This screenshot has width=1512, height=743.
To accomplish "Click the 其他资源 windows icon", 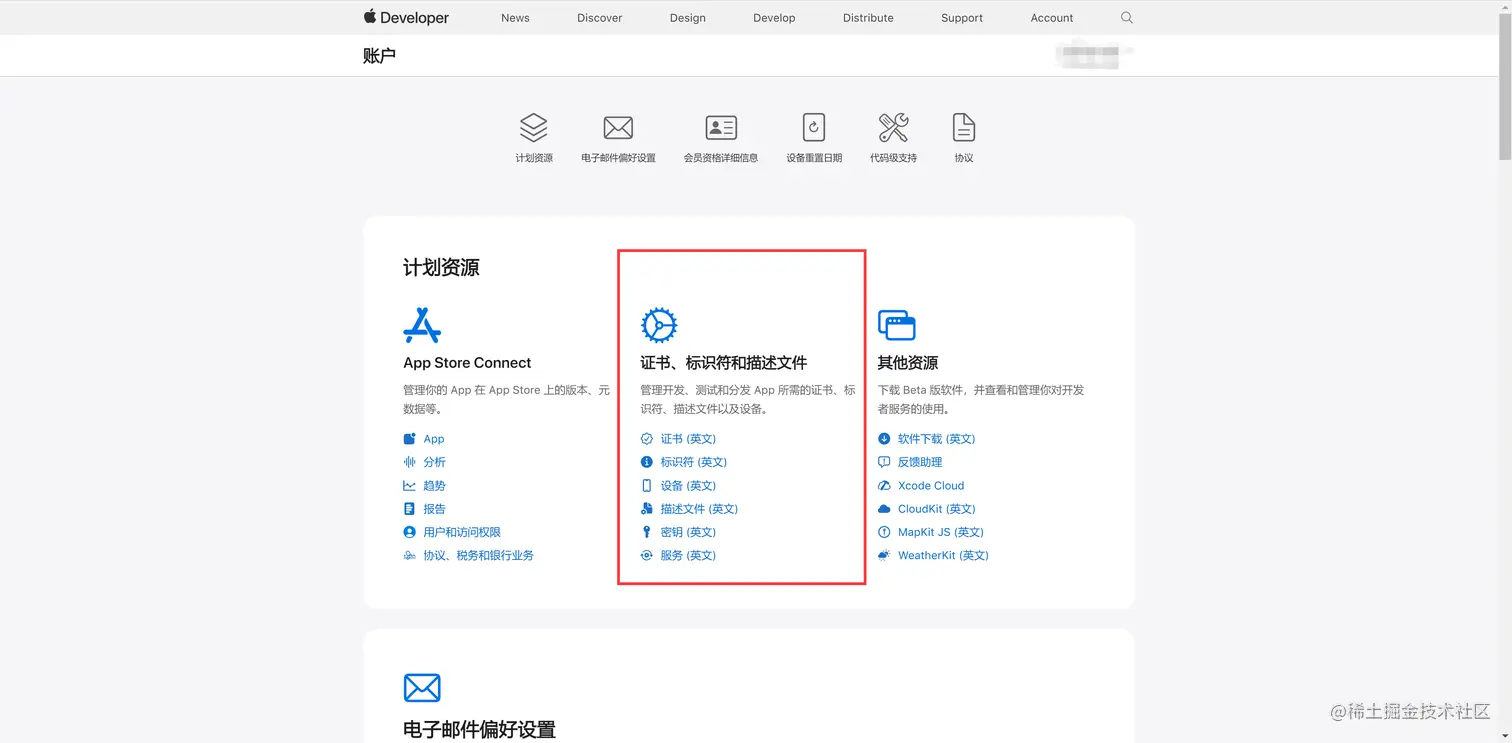I will (x=897, y=325).
